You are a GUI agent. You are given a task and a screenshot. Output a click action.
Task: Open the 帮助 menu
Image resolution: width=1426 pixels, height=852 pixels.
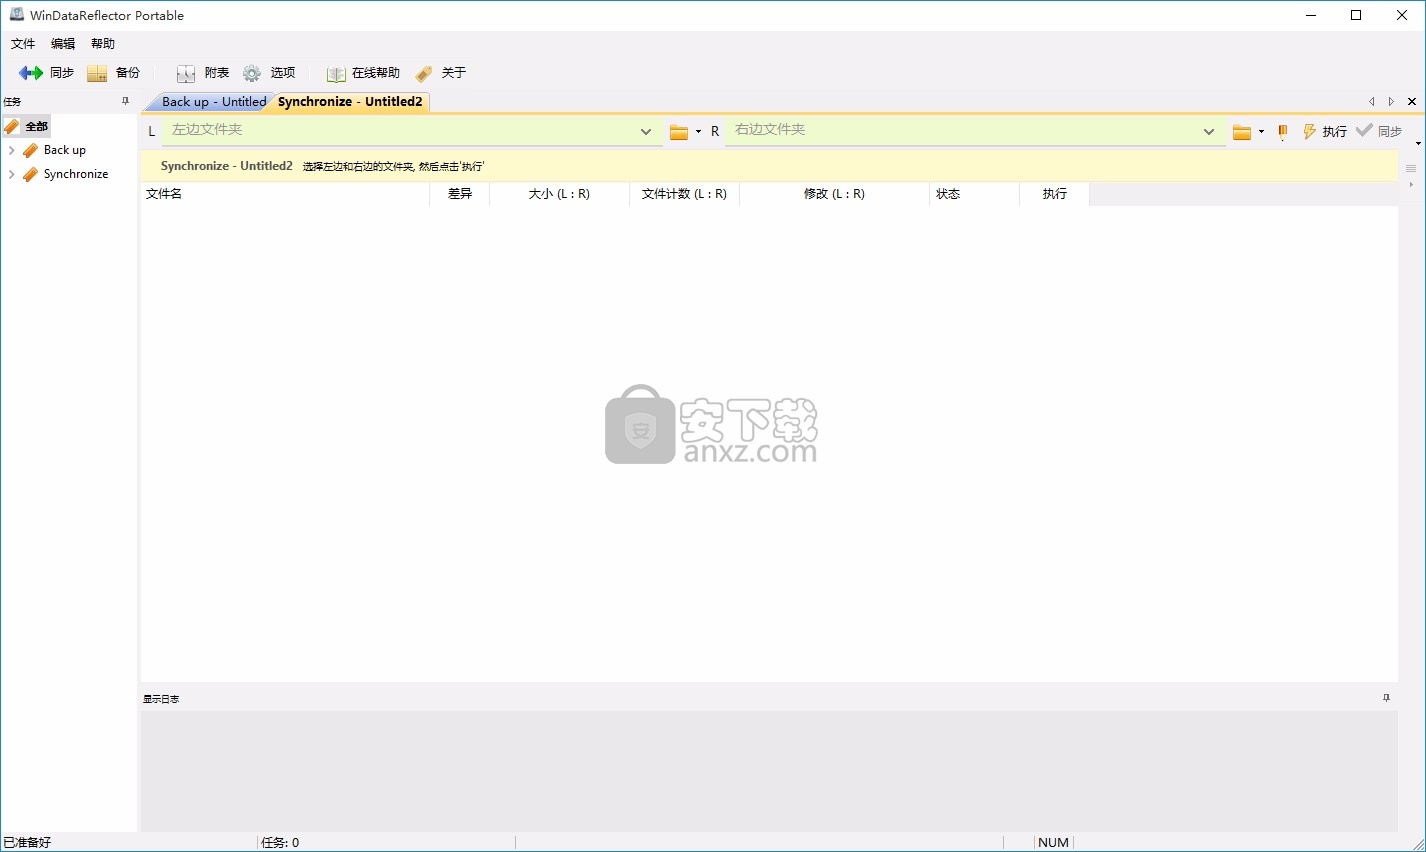coord(103,44)
